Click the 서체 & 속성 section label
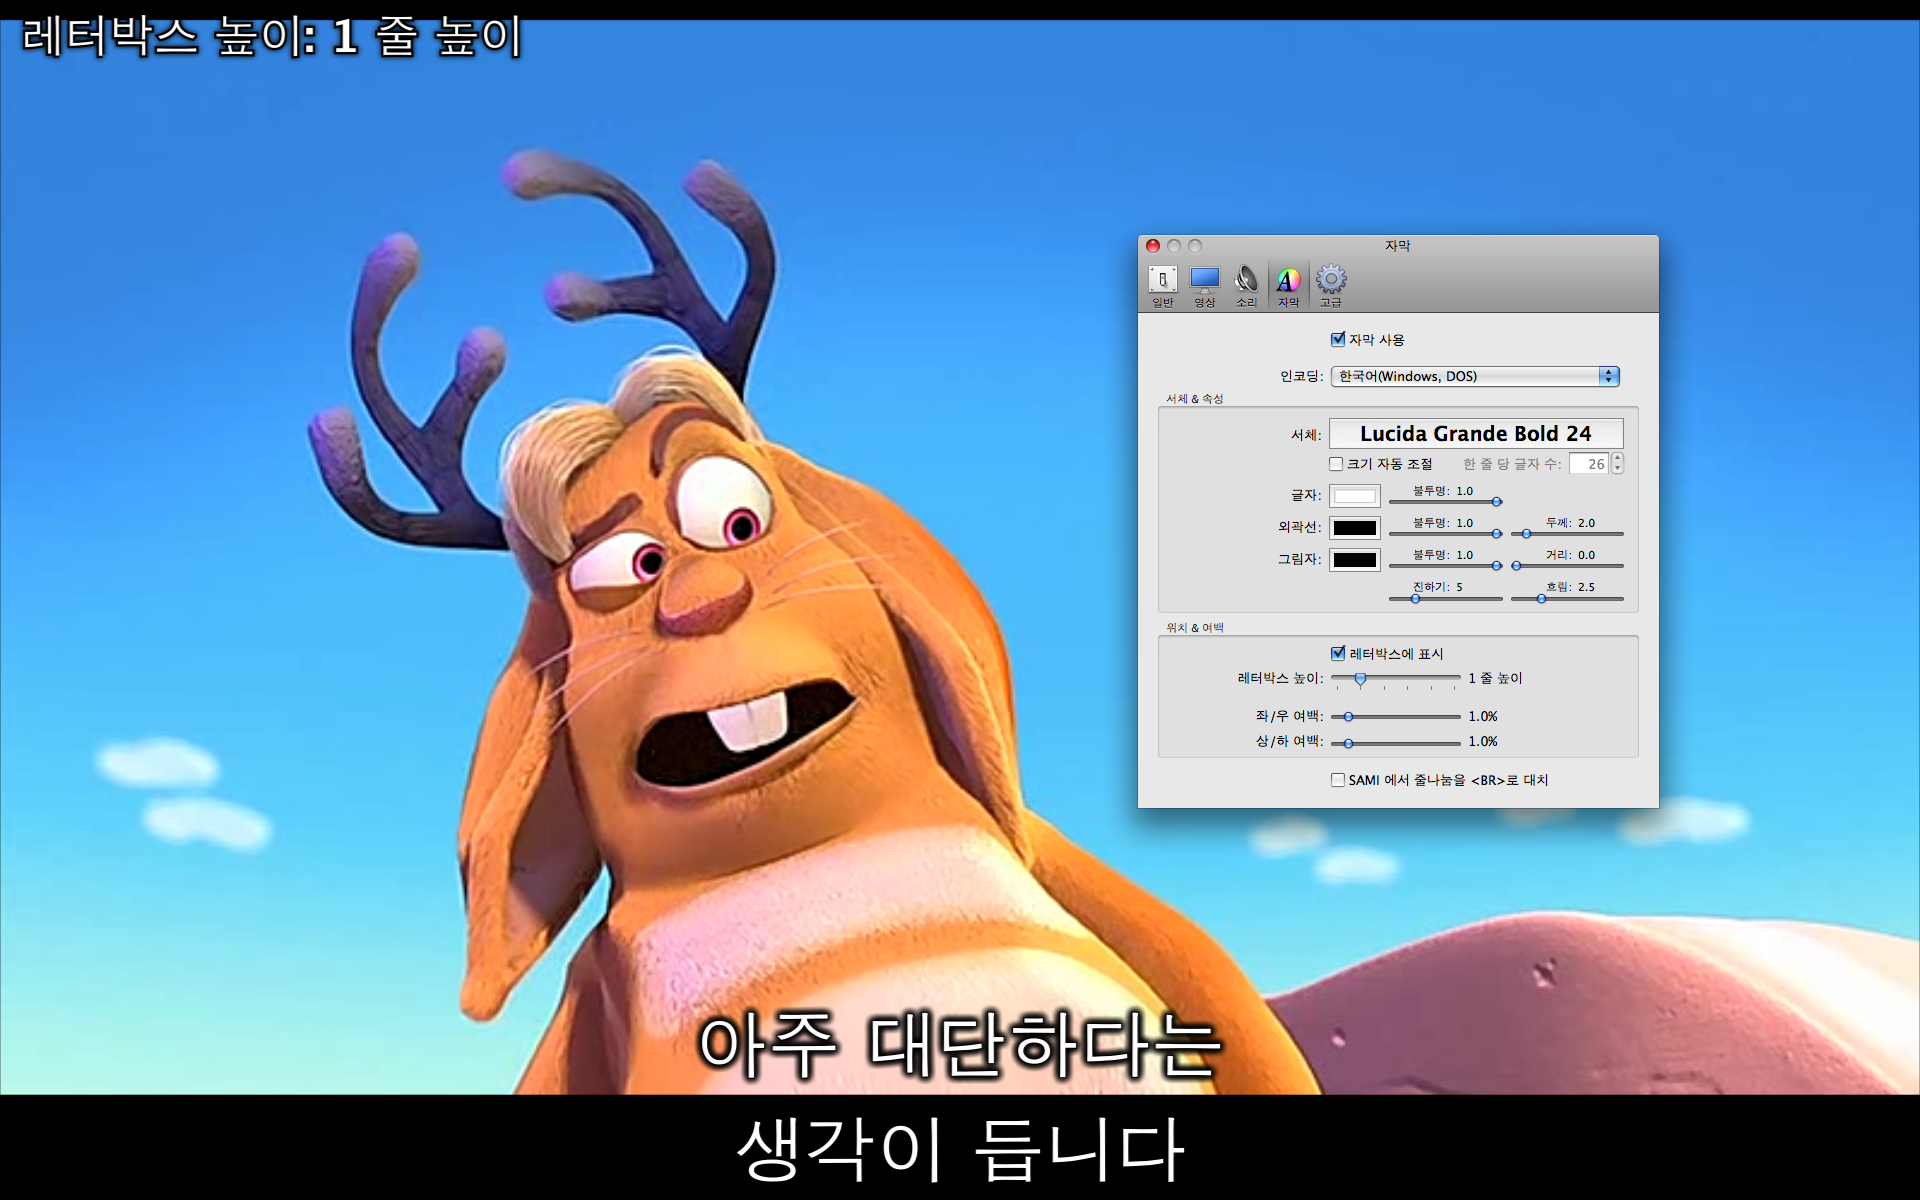1920x1200 pixels. (x=1194, y=399)
